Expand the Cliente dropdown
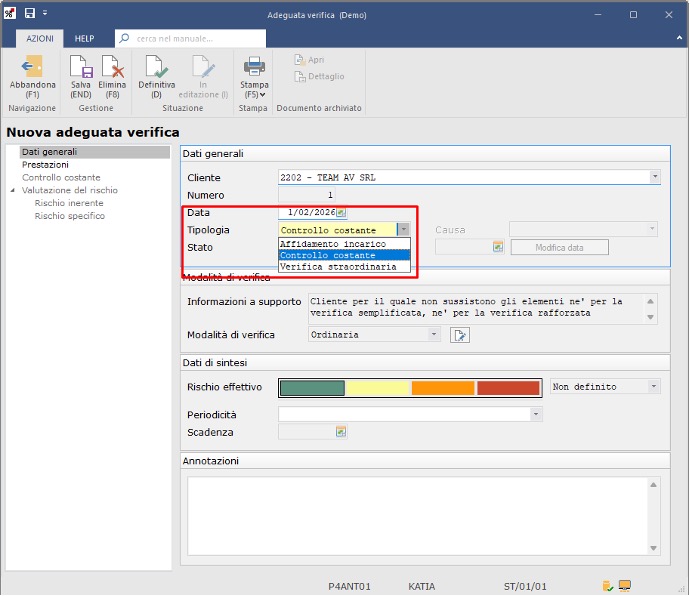This screenshot has height=596, width=690. [x=655, y=177]
